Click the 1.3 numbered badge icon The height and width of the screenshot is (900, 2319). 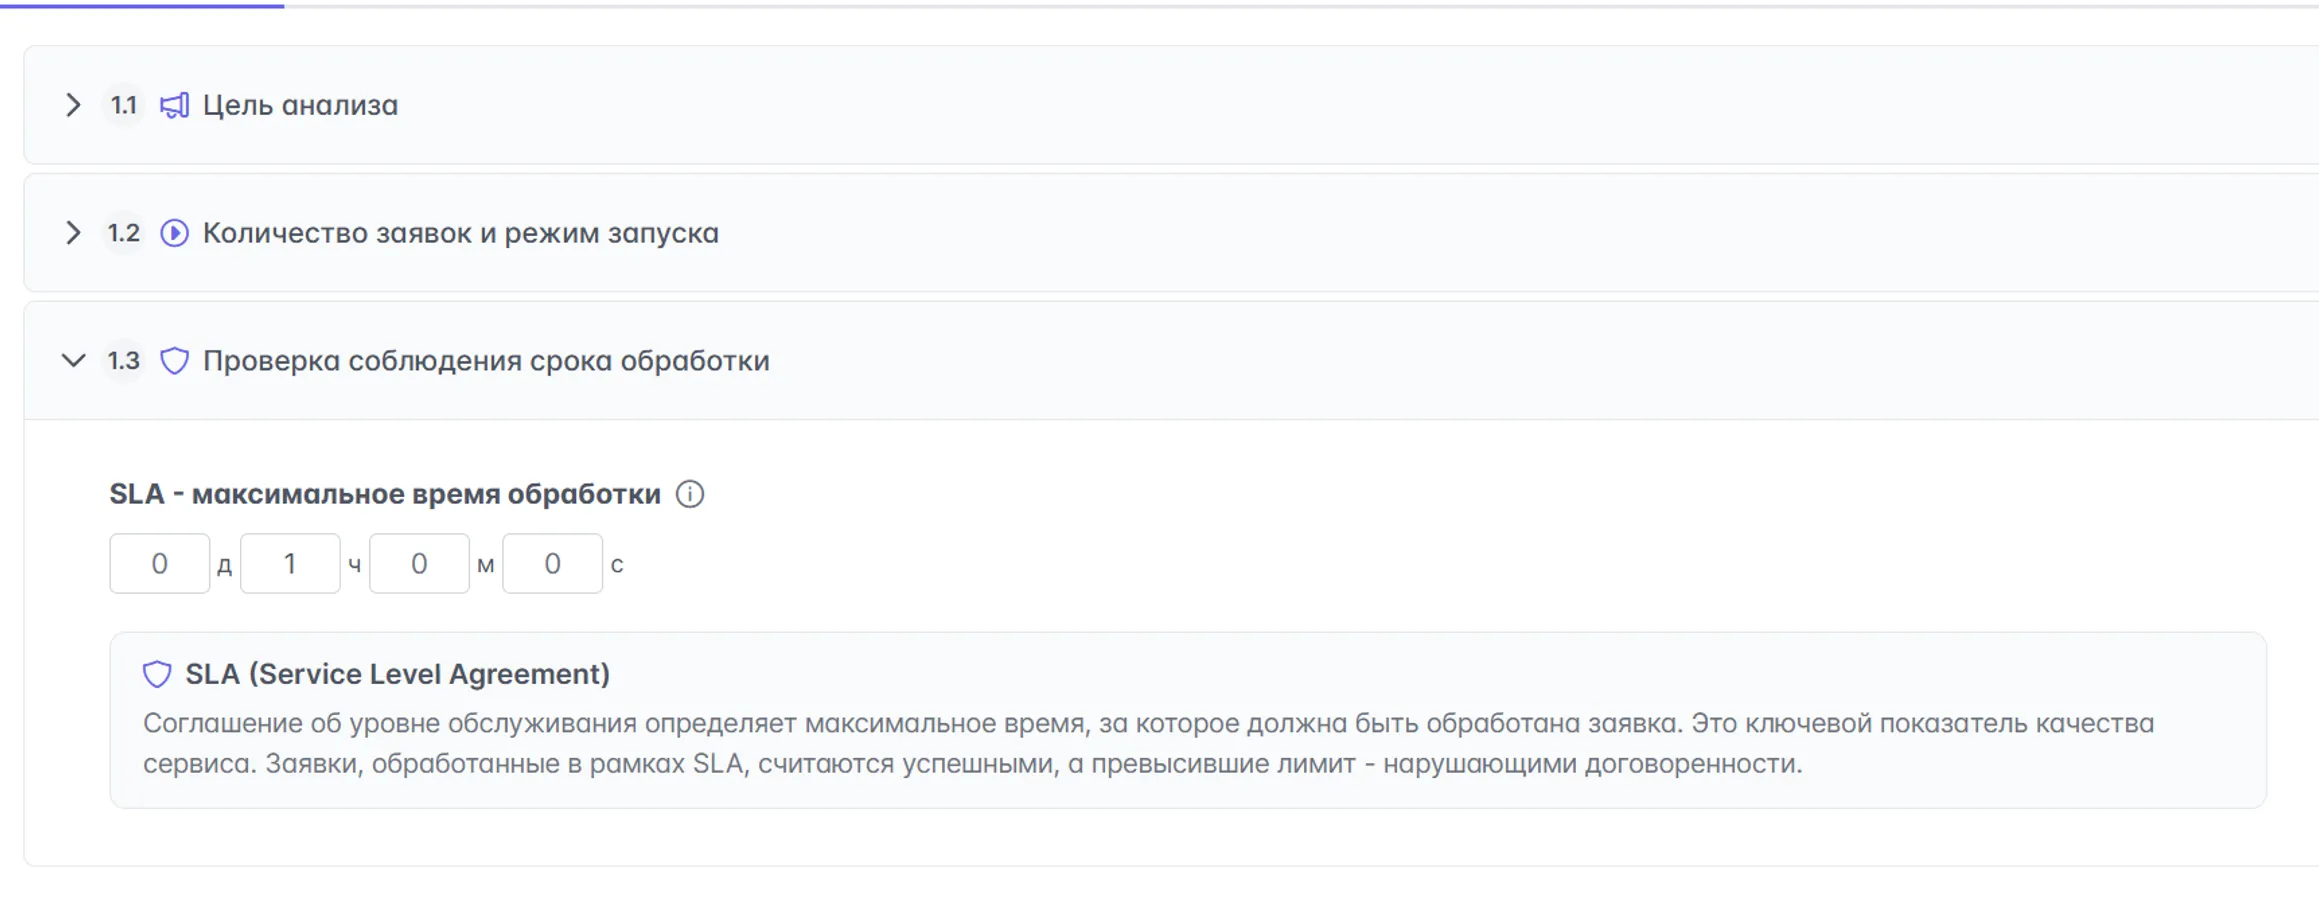click(x=122, y=361)
